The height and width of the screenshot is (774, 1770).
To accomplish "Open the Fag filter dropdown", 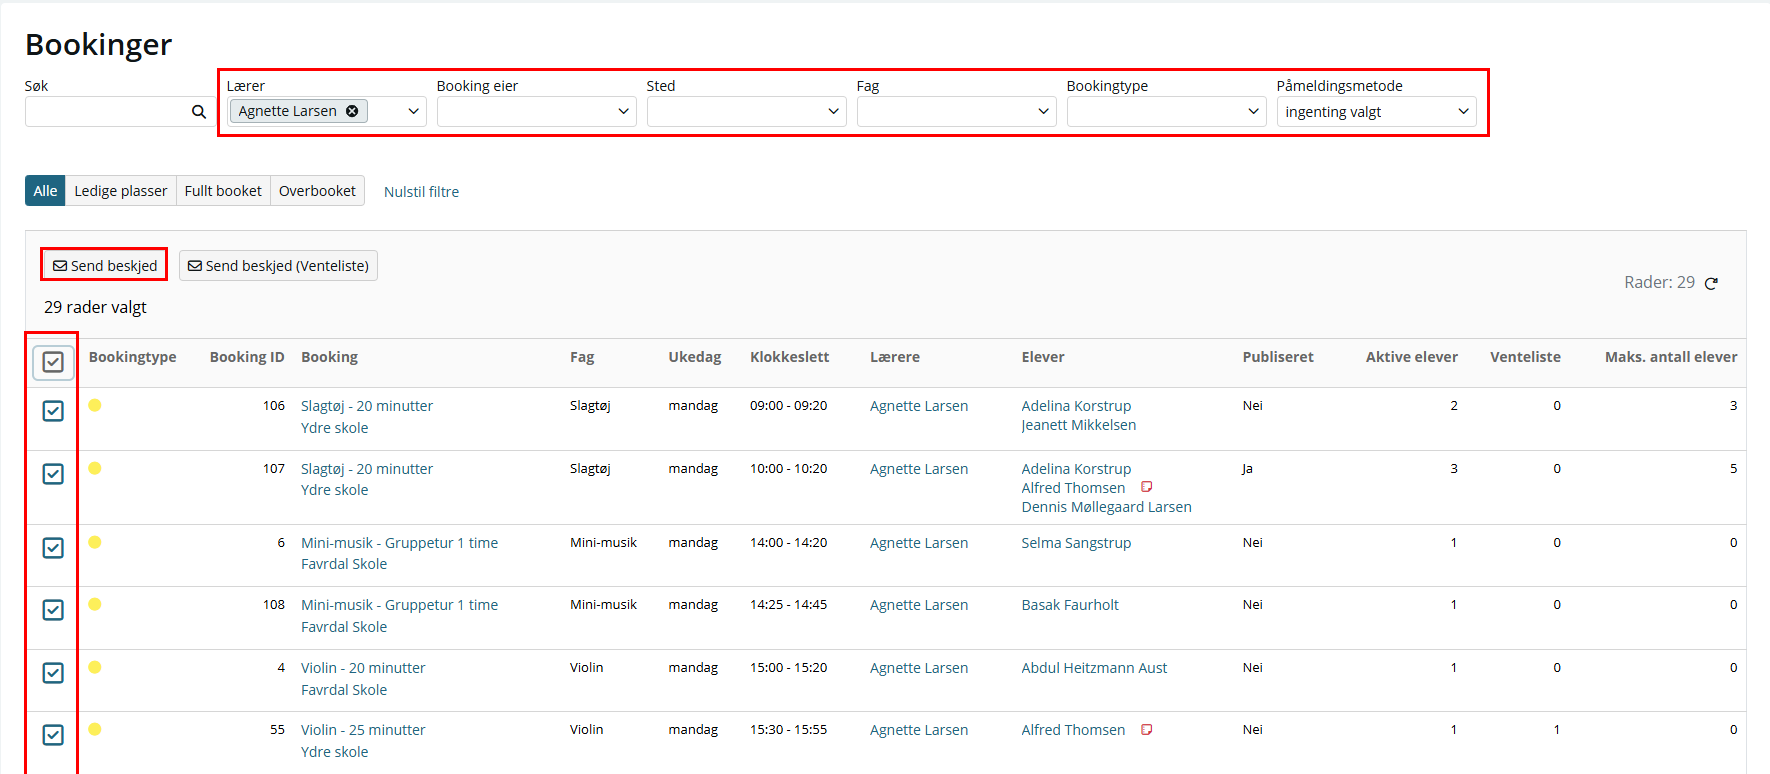I will pos(957,111).
